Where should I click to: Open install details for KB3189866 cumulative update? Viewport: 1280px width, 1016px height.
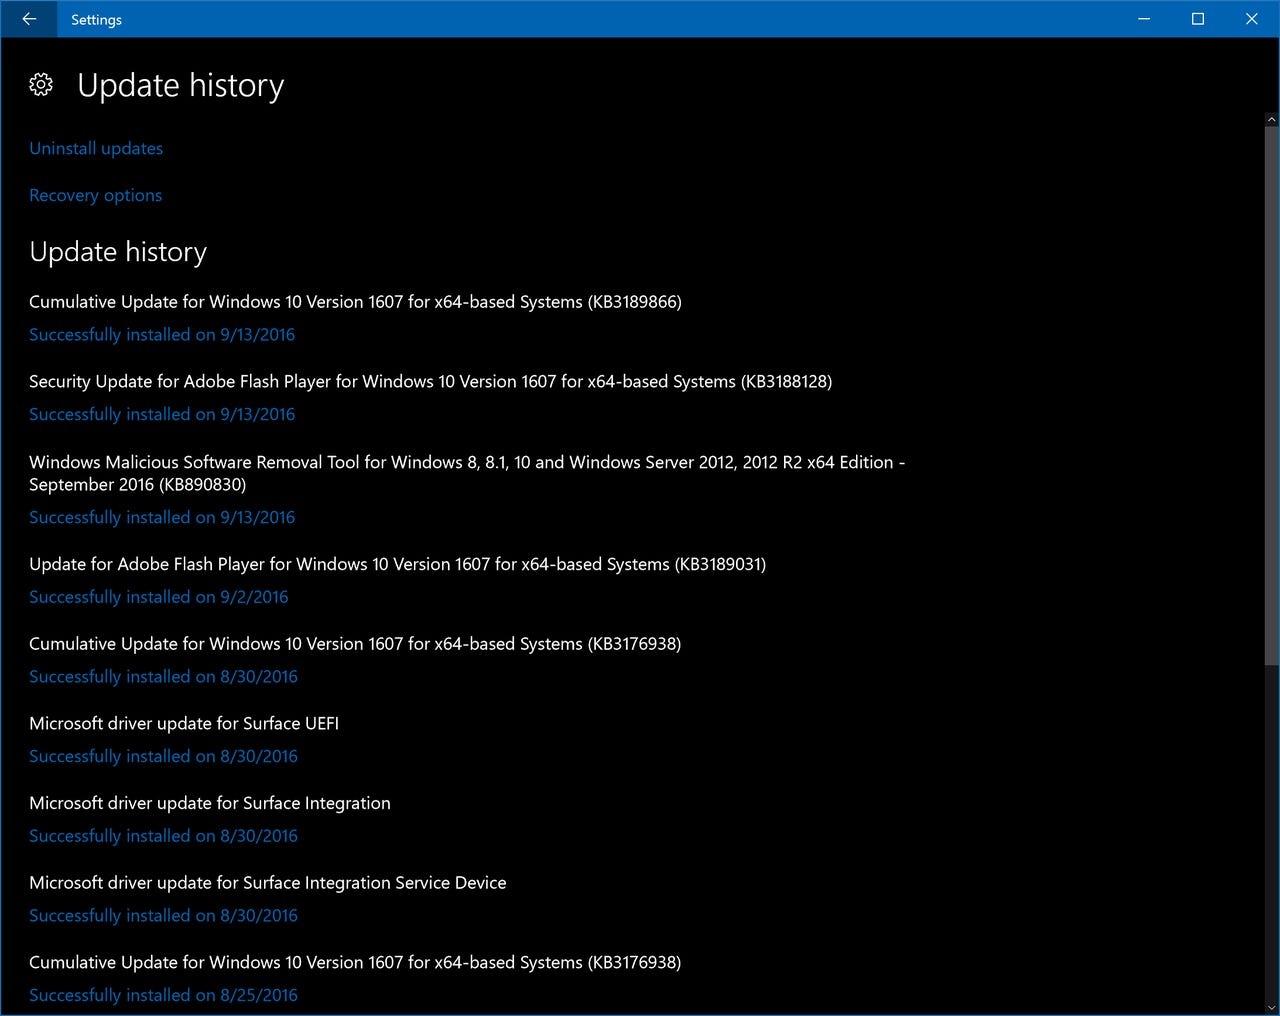pos(355,302)
